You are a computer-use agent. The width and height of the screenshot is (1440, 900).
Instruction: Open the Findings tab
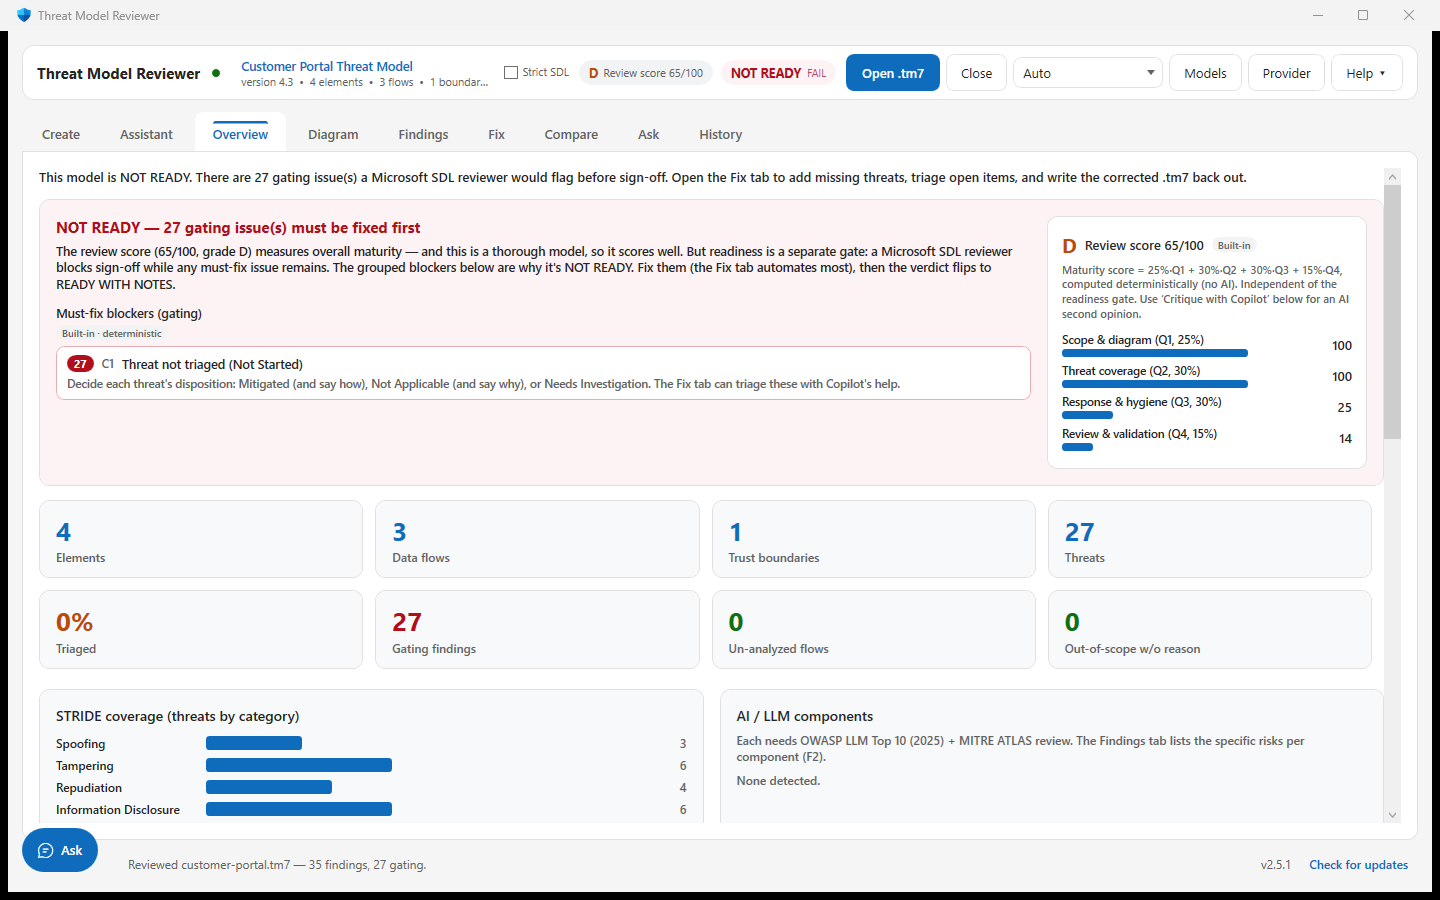[423, 134]
